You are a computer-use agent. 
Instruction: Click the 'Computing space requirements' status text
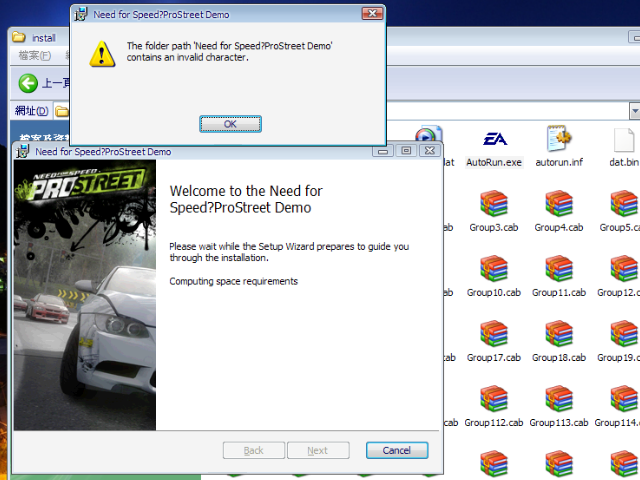coord(233,281)
